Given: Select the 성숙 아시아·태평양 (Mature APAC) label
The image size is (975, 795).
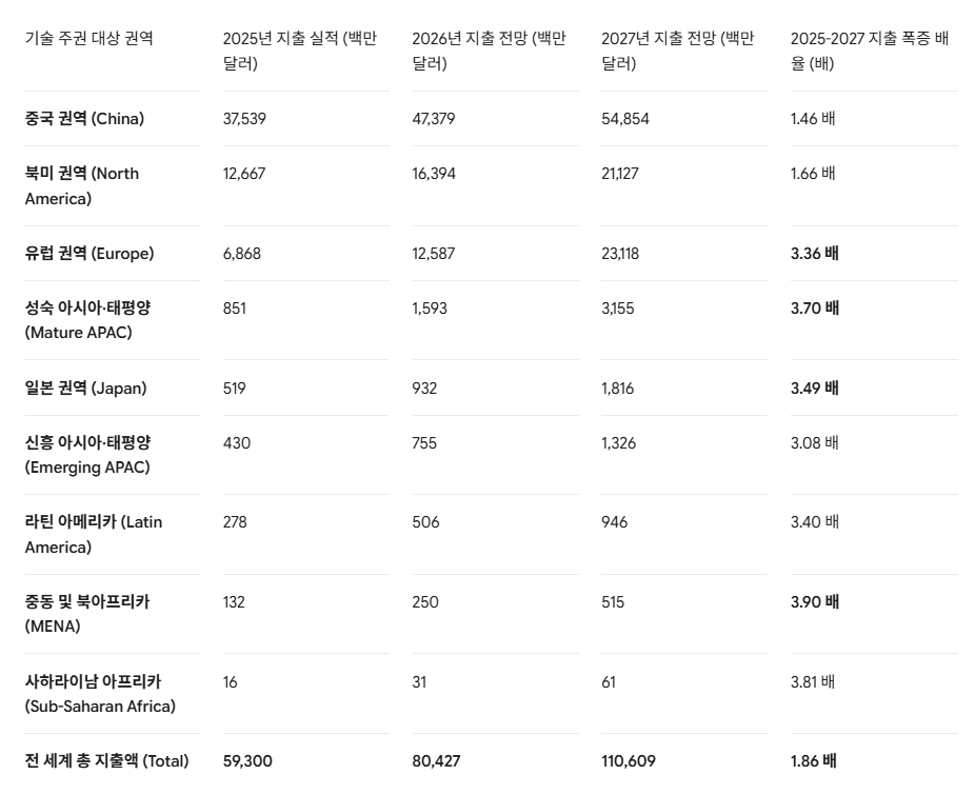Looking at the screenshot, I should click(88, 320).
